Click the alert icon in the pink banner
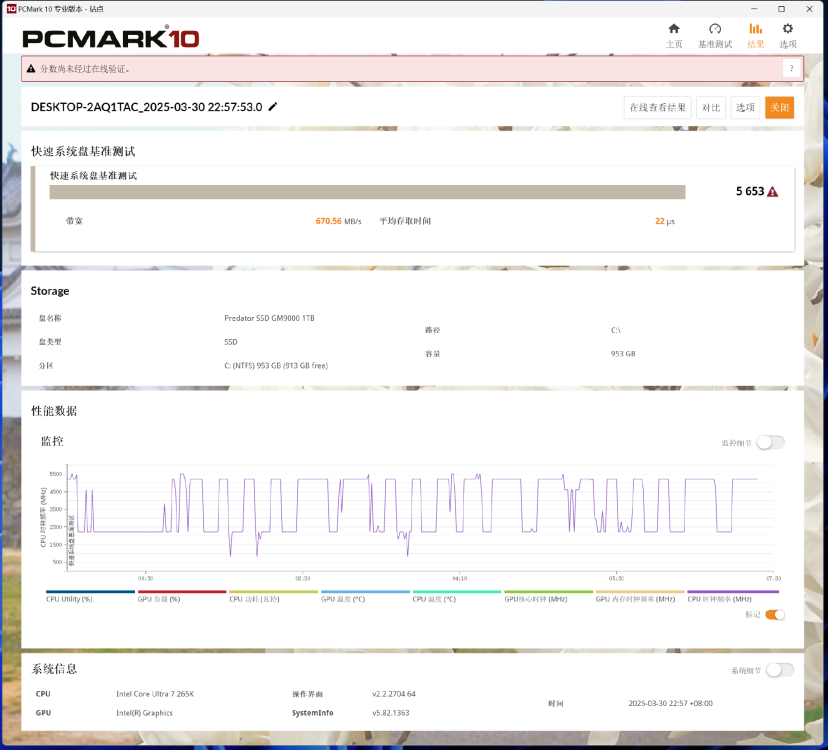 tap(31, 69)
